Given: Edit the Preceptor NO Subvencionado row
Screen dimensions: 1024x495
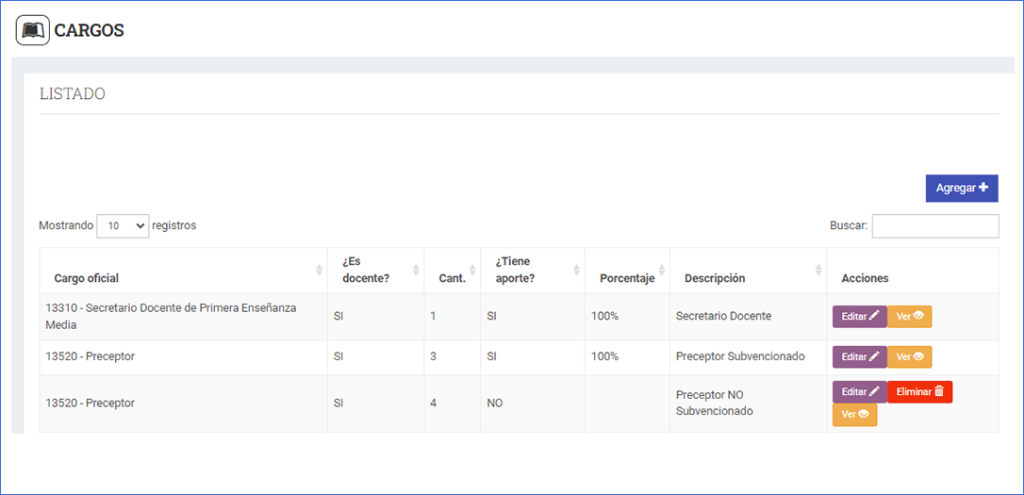Looking at the screenshot, I should [x=859, y=391].
